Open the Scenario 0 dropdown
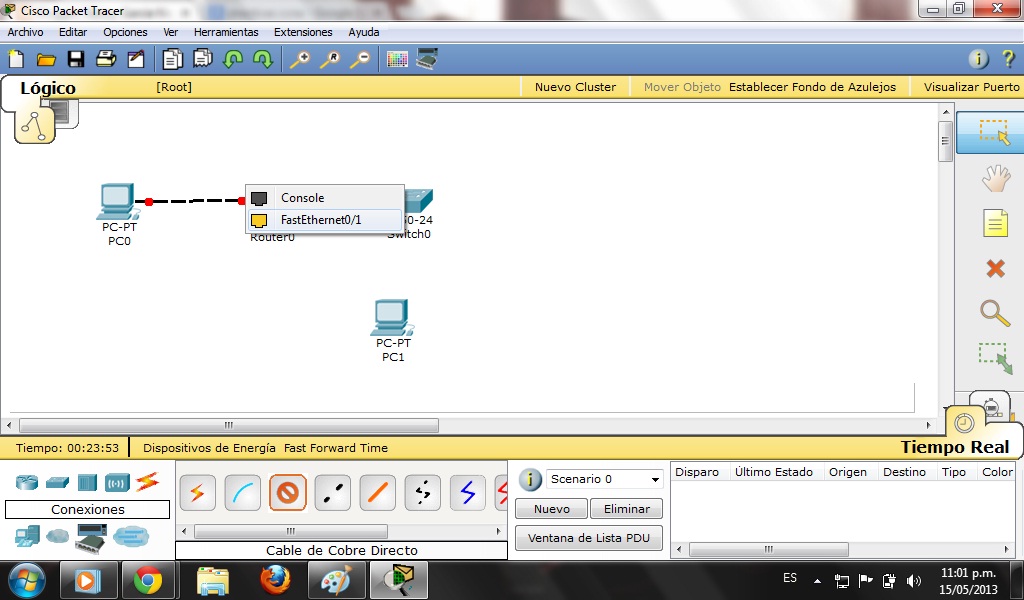Screen dimensions: 1024x600 (605, 479)
